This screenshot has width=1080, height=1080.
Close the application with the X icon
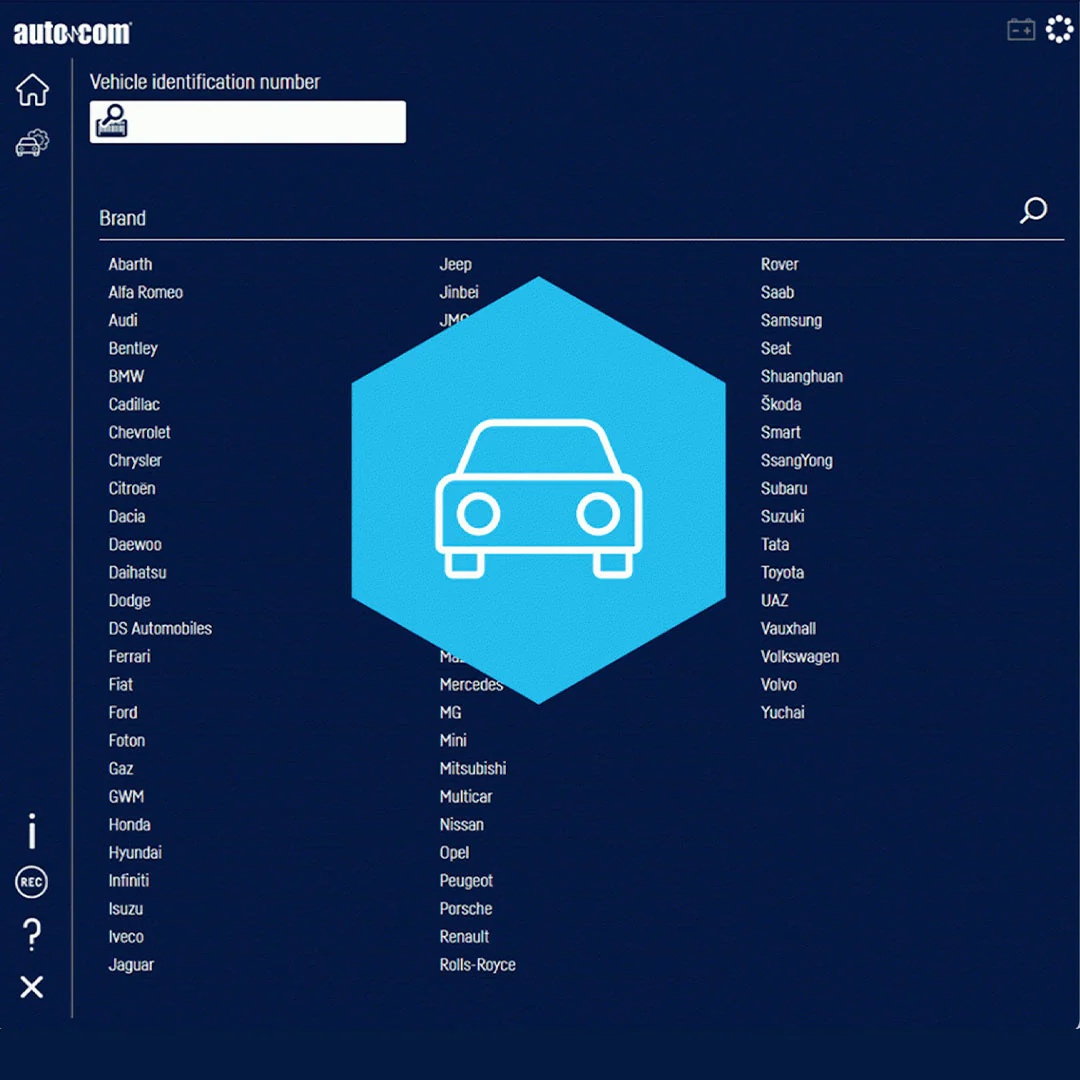coord(32,988)
